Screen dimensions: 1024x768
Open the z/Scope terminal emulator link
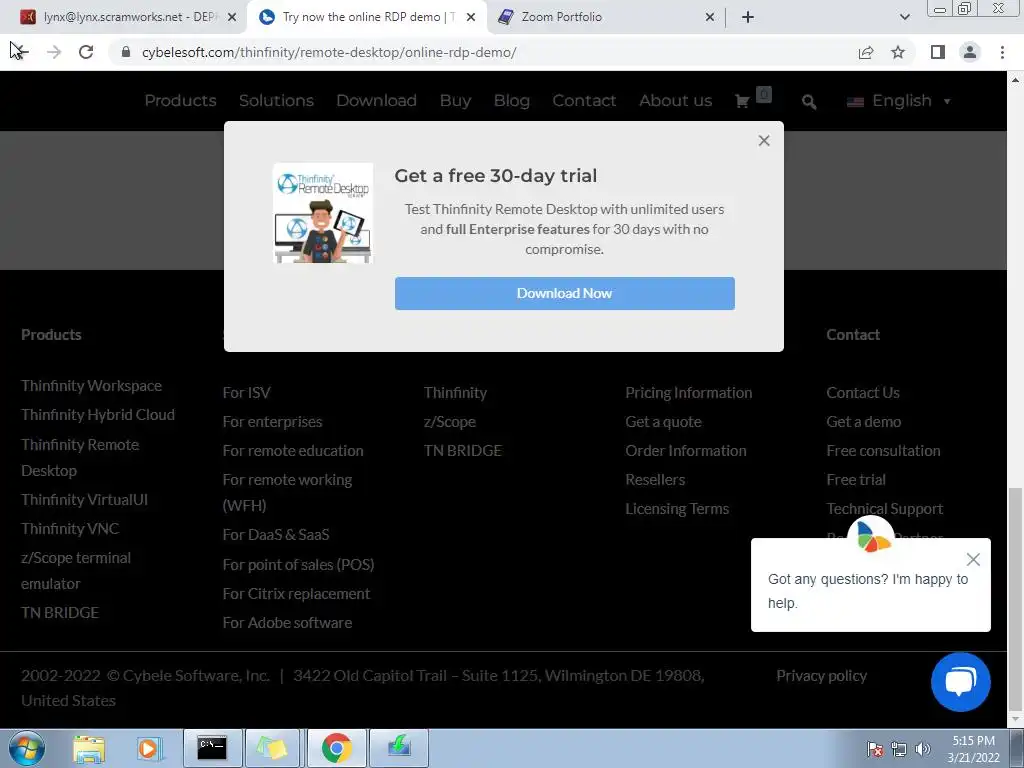point(76,571)
